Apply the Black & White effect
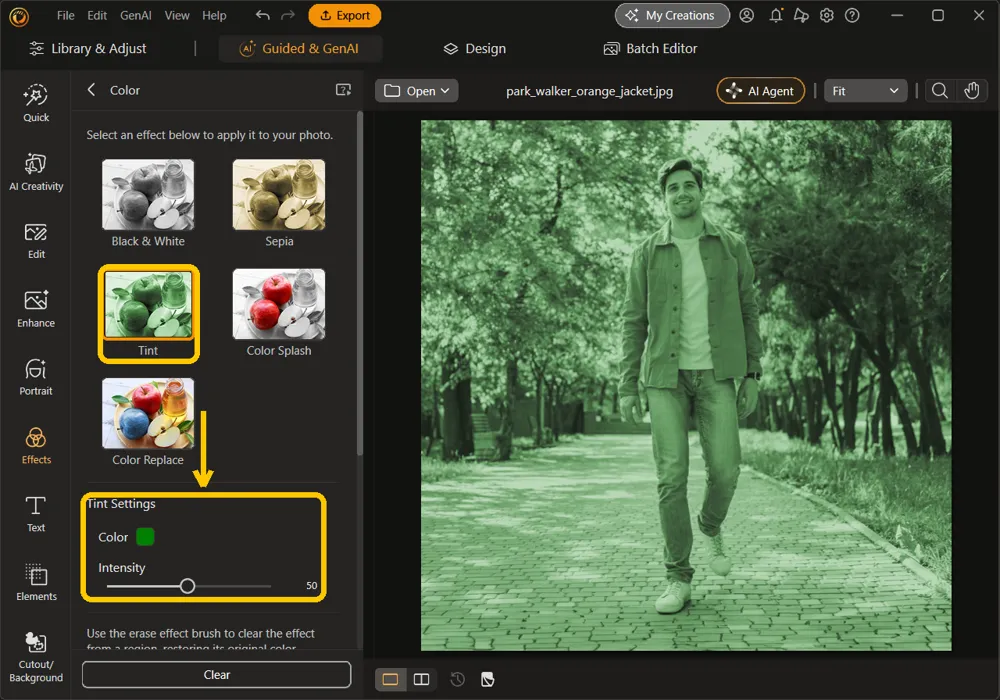1000x700 pixels. 148,204
